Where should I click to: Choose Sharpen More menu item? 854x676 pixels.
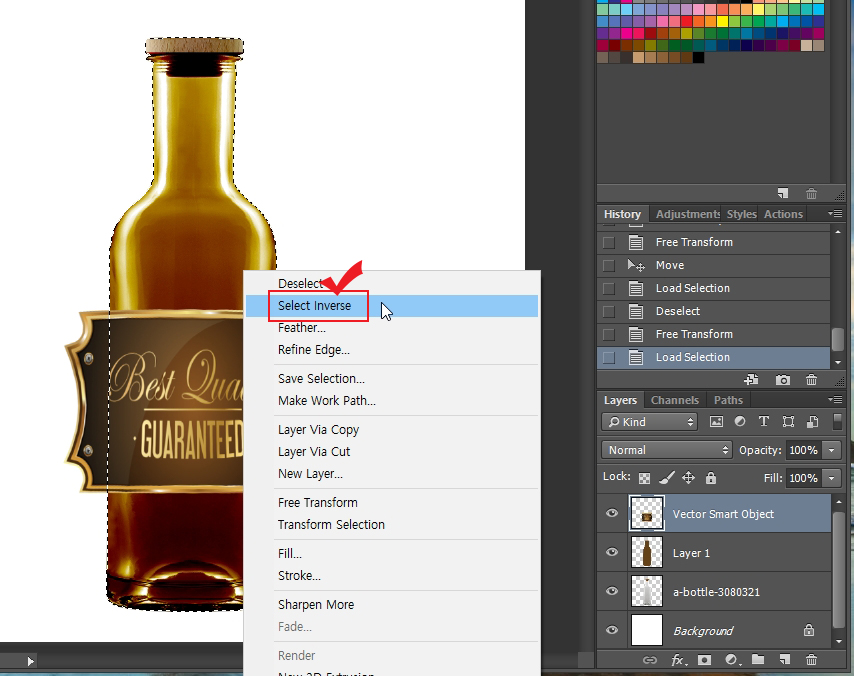(316, 605)
